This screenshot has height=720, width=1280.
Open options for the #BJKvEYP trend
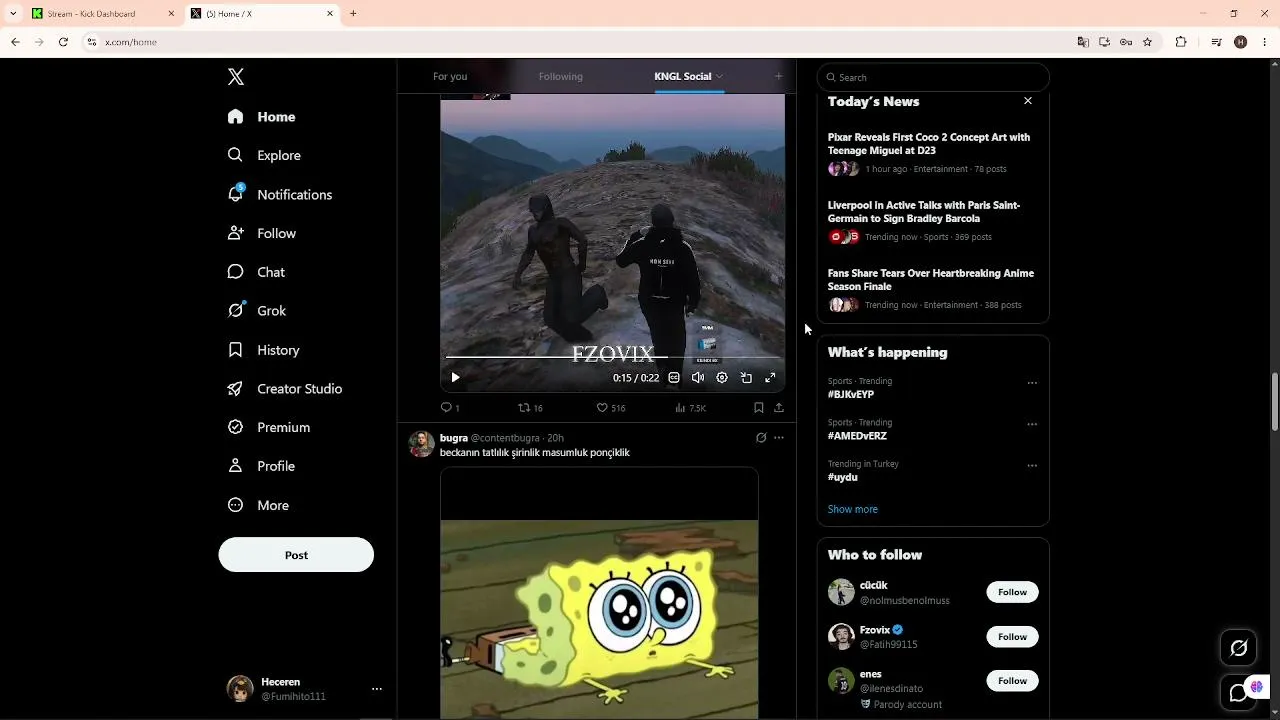tap(1032, 383)
